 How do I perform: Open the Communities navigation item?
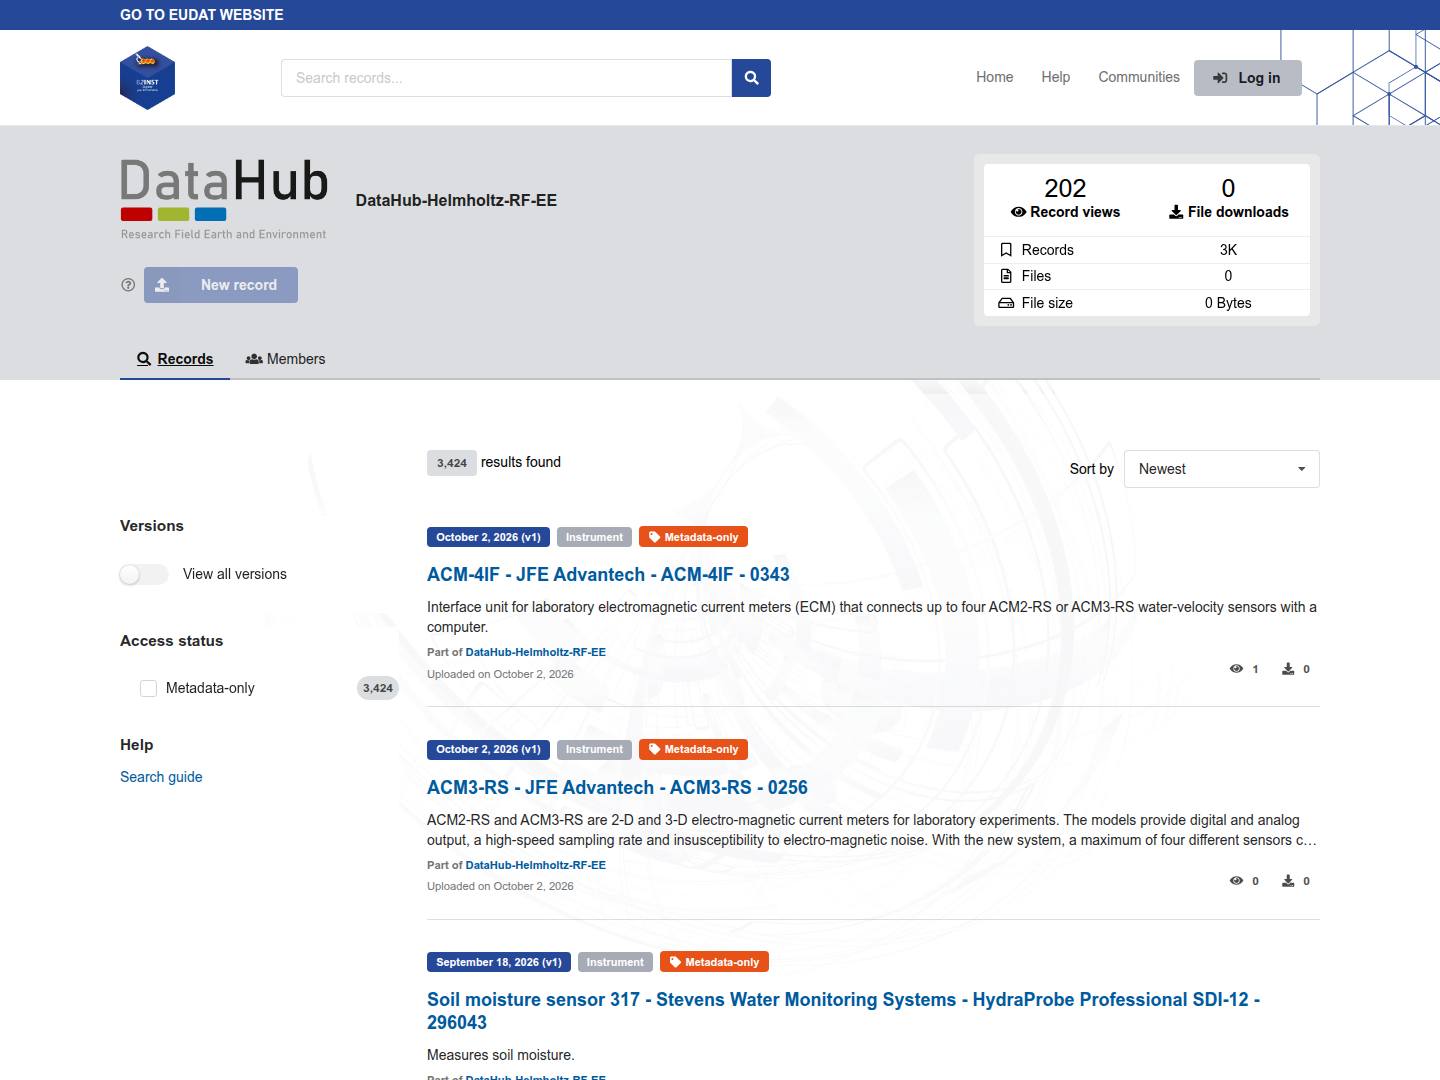pos(1139,77)
